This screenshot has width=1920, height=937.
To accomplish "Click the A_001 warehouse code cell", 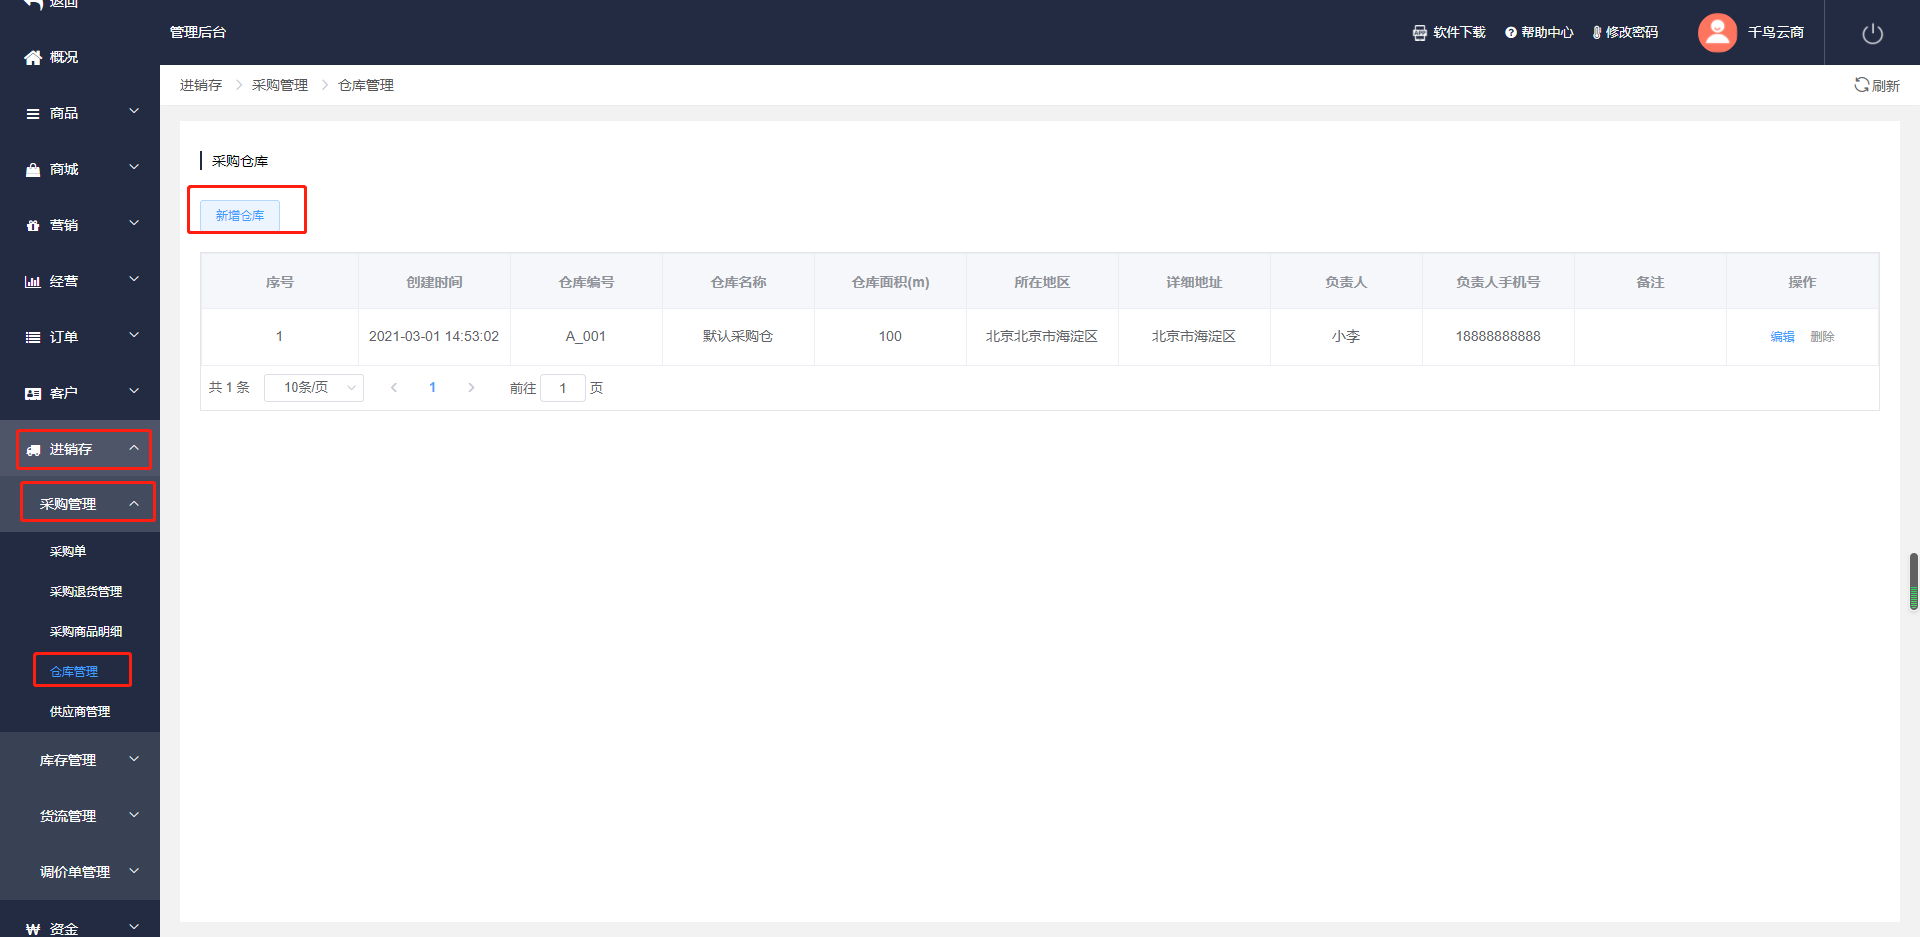I will tap(586, 337).
